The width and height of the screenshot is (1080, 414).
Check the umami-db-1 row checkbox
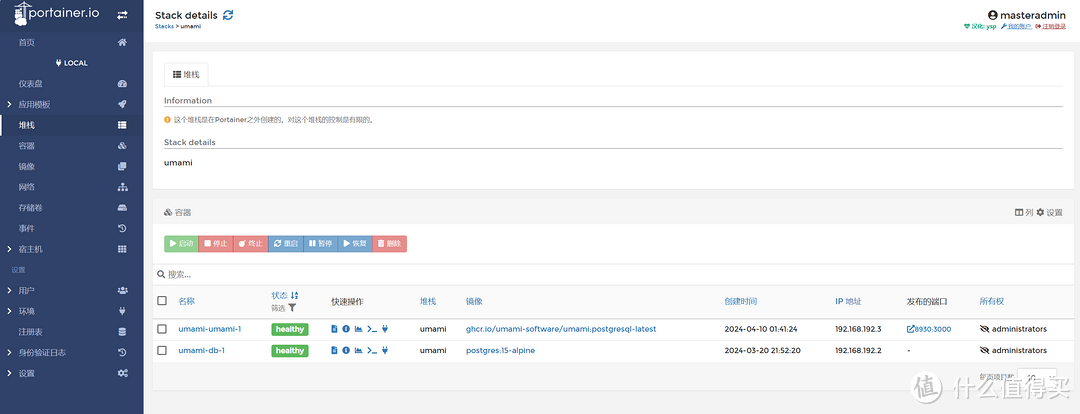pyautogui.click(x=162, y=351)
